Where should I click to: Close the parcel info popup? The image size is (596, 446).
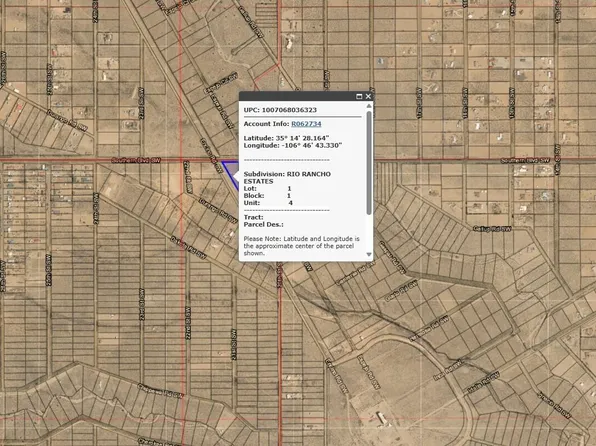368,96
